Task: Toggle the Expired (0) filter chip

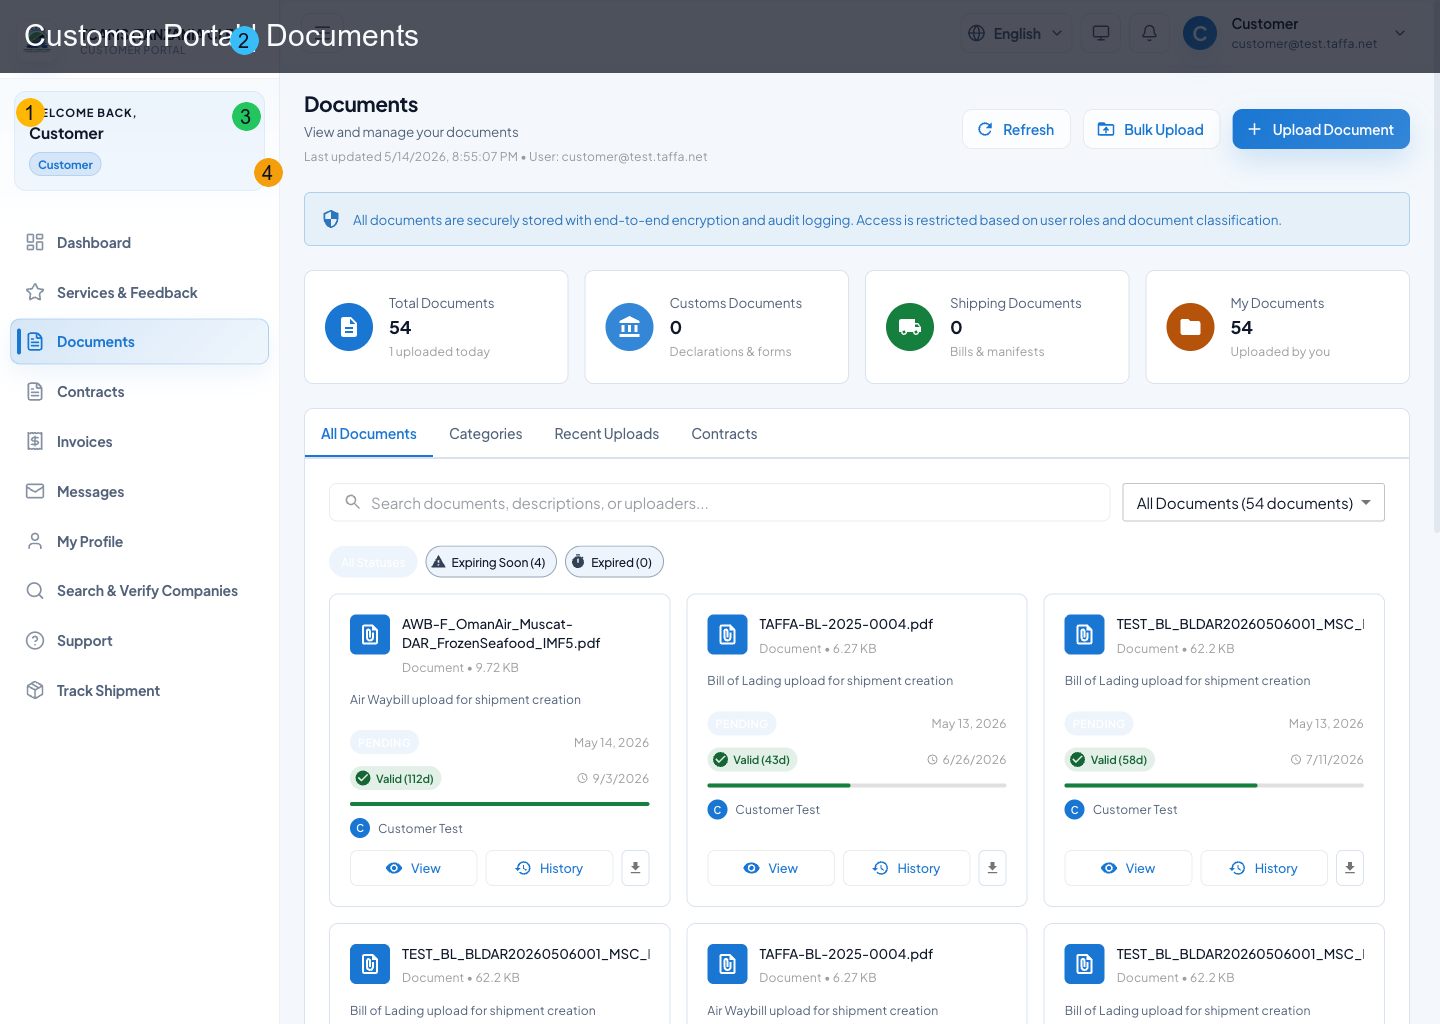Action: [x=614, y=562]
